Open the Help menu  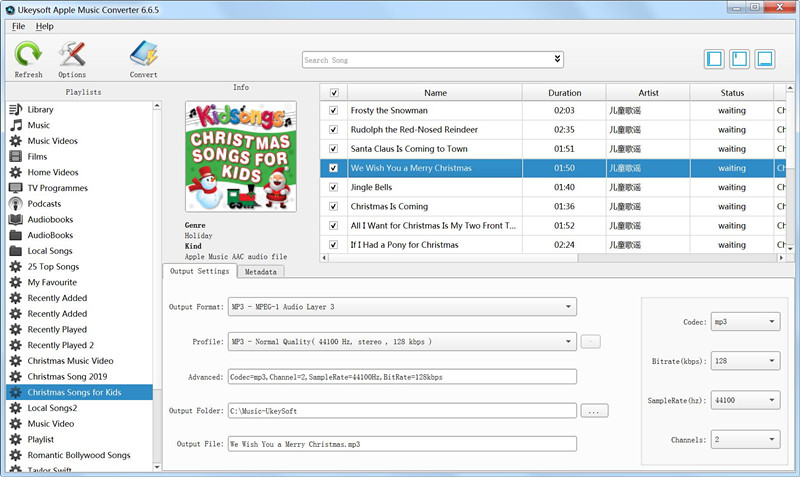tap(45, 26)
